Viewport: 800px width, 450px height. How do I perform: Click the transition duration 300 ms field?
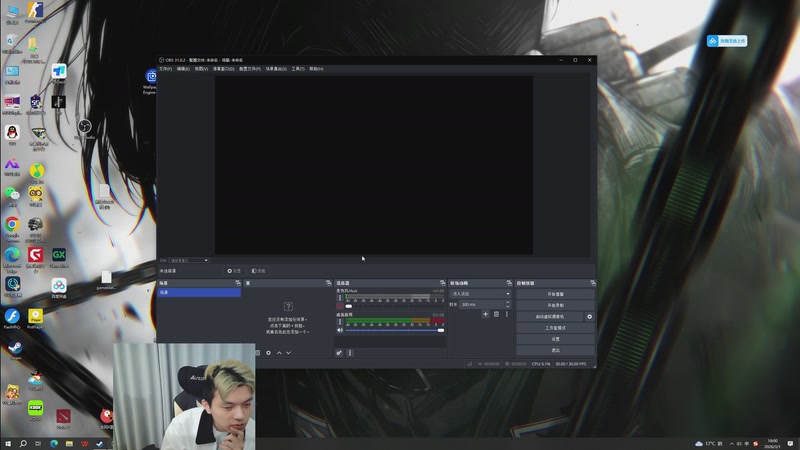[x=482, y=305]
